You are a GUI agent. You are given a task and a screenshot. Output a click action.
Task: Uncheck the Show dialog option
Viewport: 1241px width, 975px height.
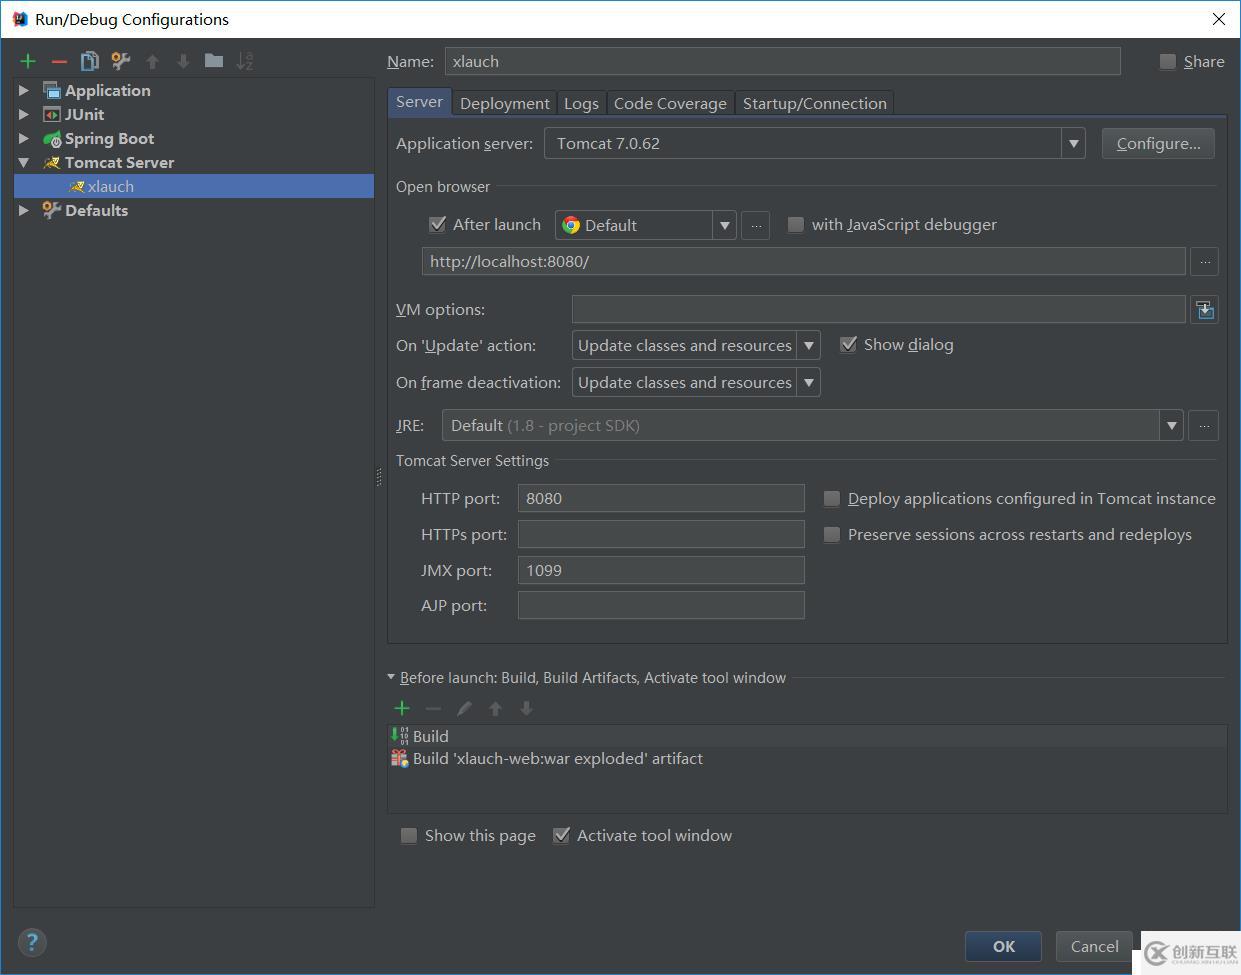coord(849,344)
